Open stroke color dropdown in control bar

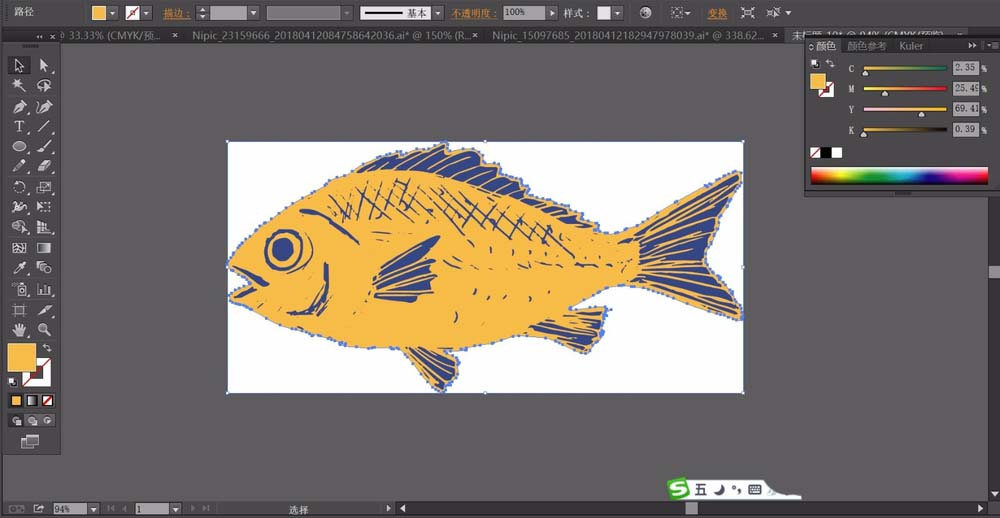147,13
